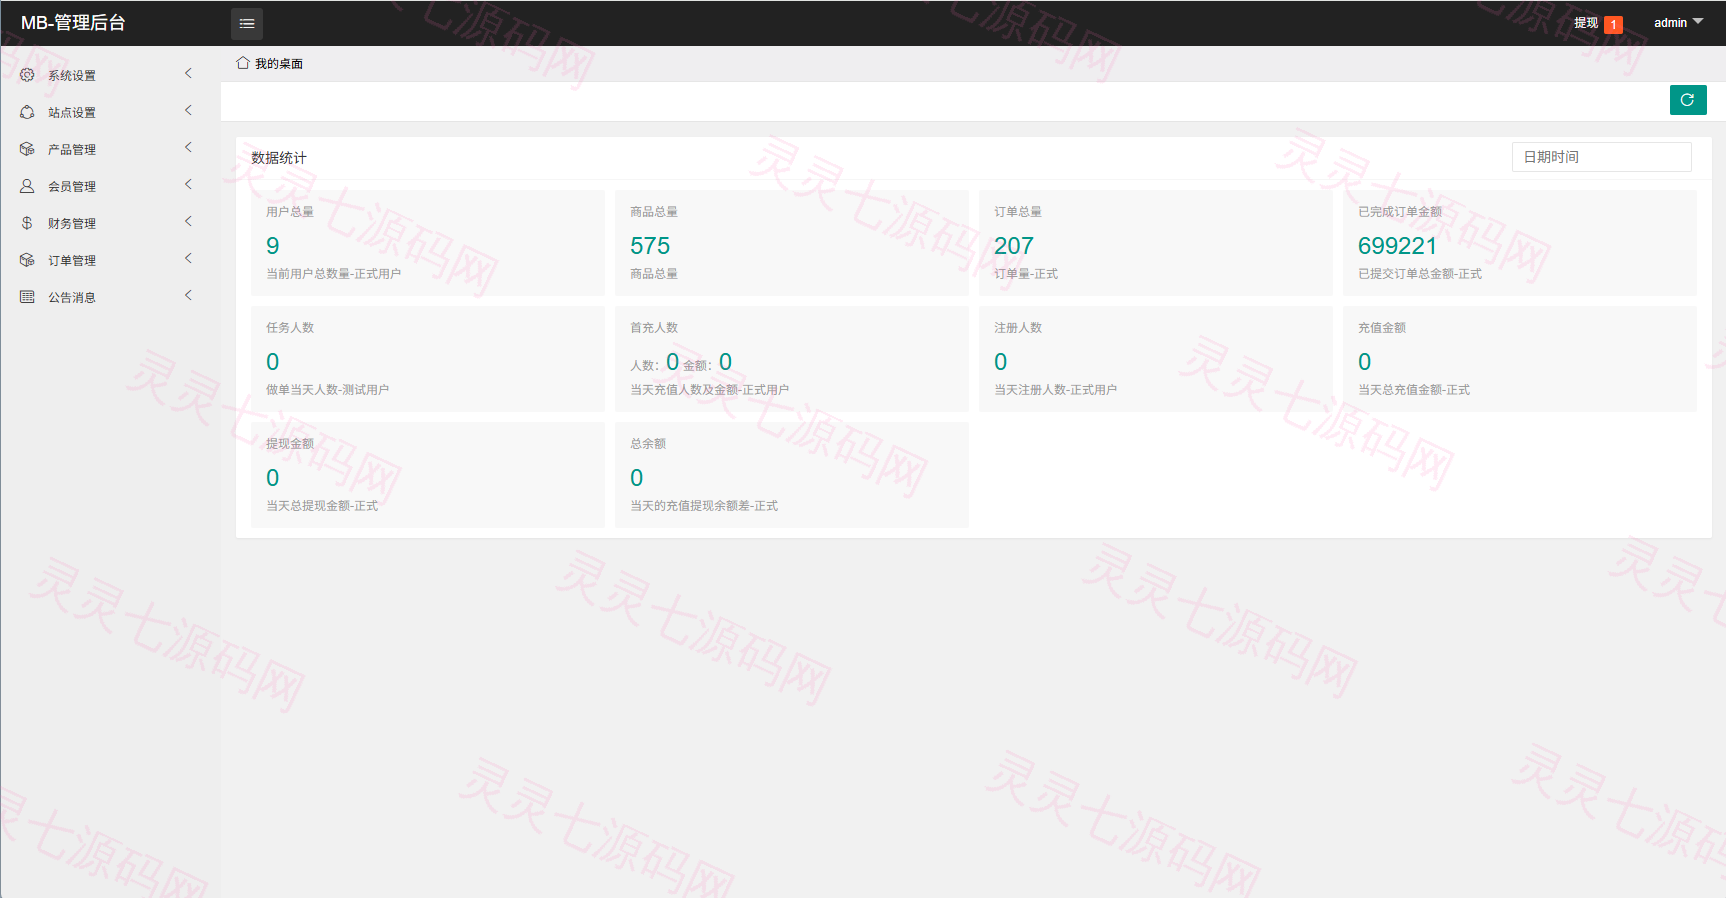The height and width of the screenshot is (898, 1726).
Task: Open the 公告消息 menu item
Action: 110,297
